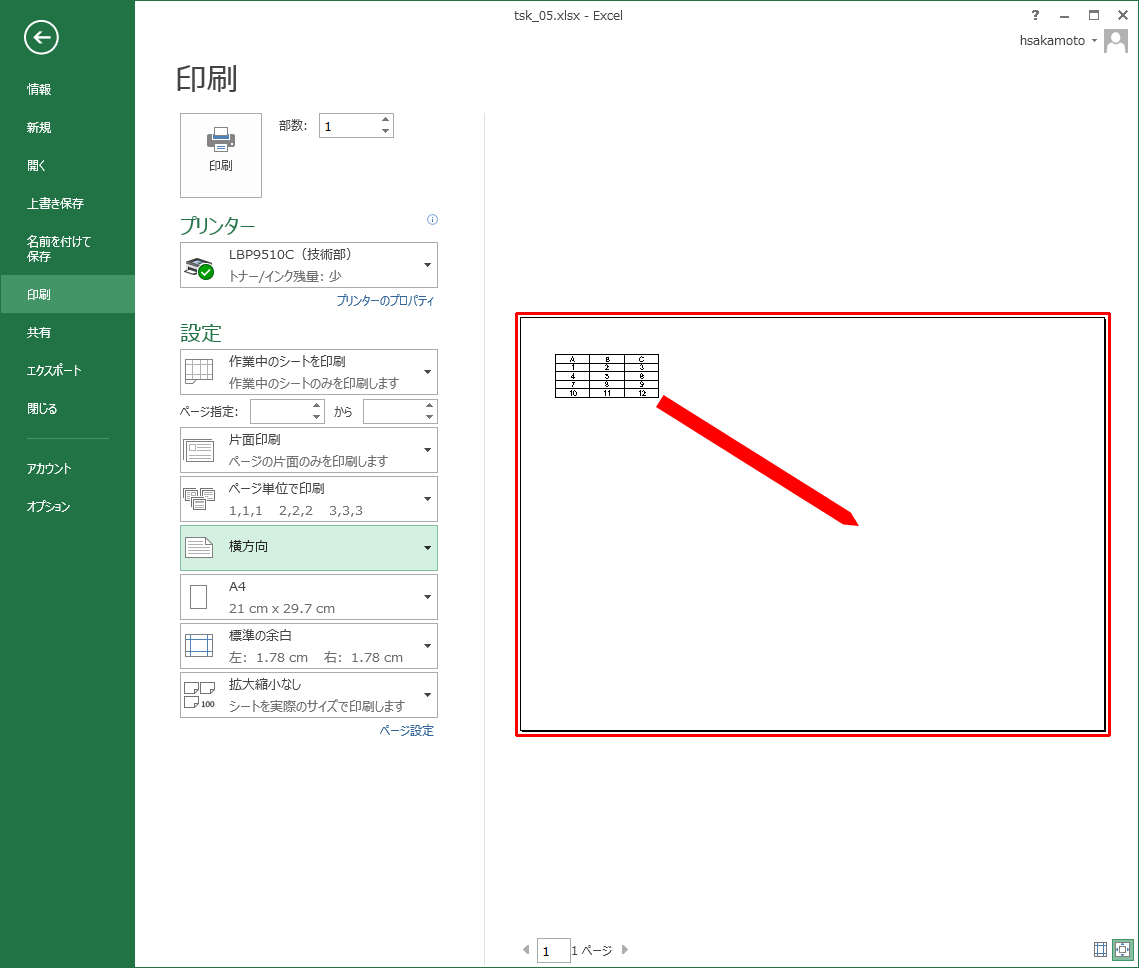Image resolution: width=1139 pixels, height=968 pixels.
Task: Click the ページ設定 link
Action: 407,730
